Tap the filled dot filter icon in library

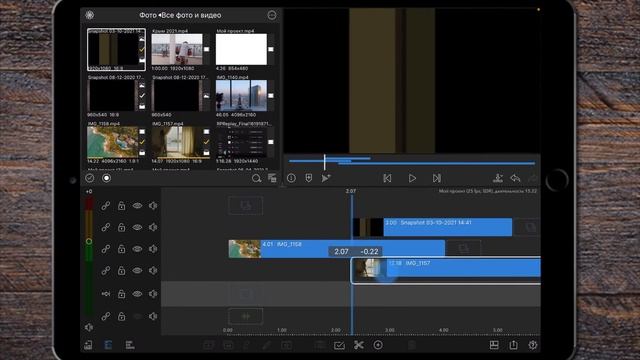point(107,178)
